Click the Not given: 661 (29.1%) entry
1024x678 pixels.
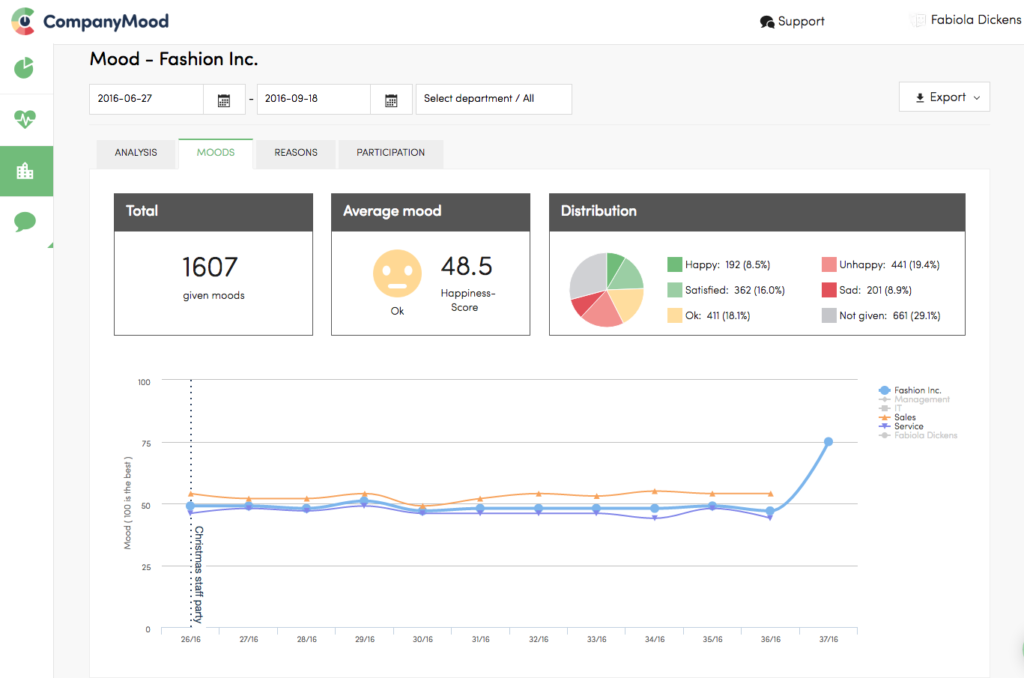881,315
